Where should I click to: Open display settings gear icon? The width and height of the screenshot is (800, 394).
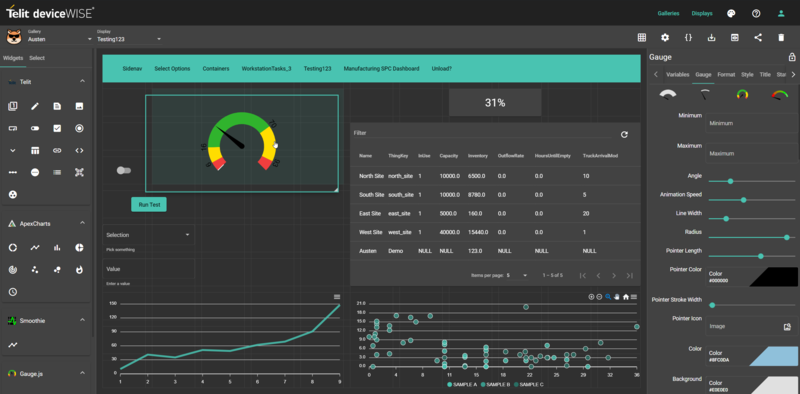pyautogui.click(x=665, y=37)
